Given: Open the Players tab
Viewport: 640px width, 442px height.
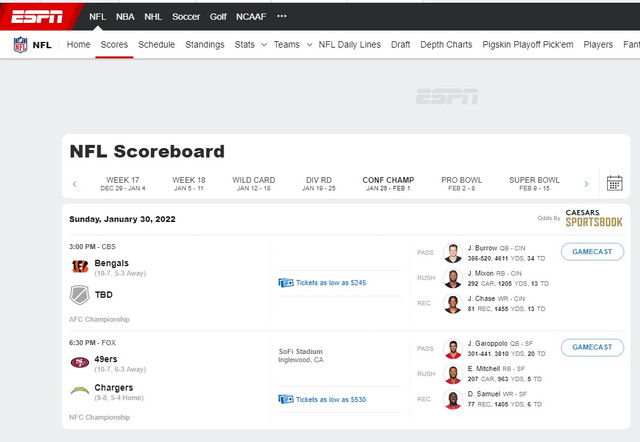Looking at the screenshot, I should click(x=598, y=44).
